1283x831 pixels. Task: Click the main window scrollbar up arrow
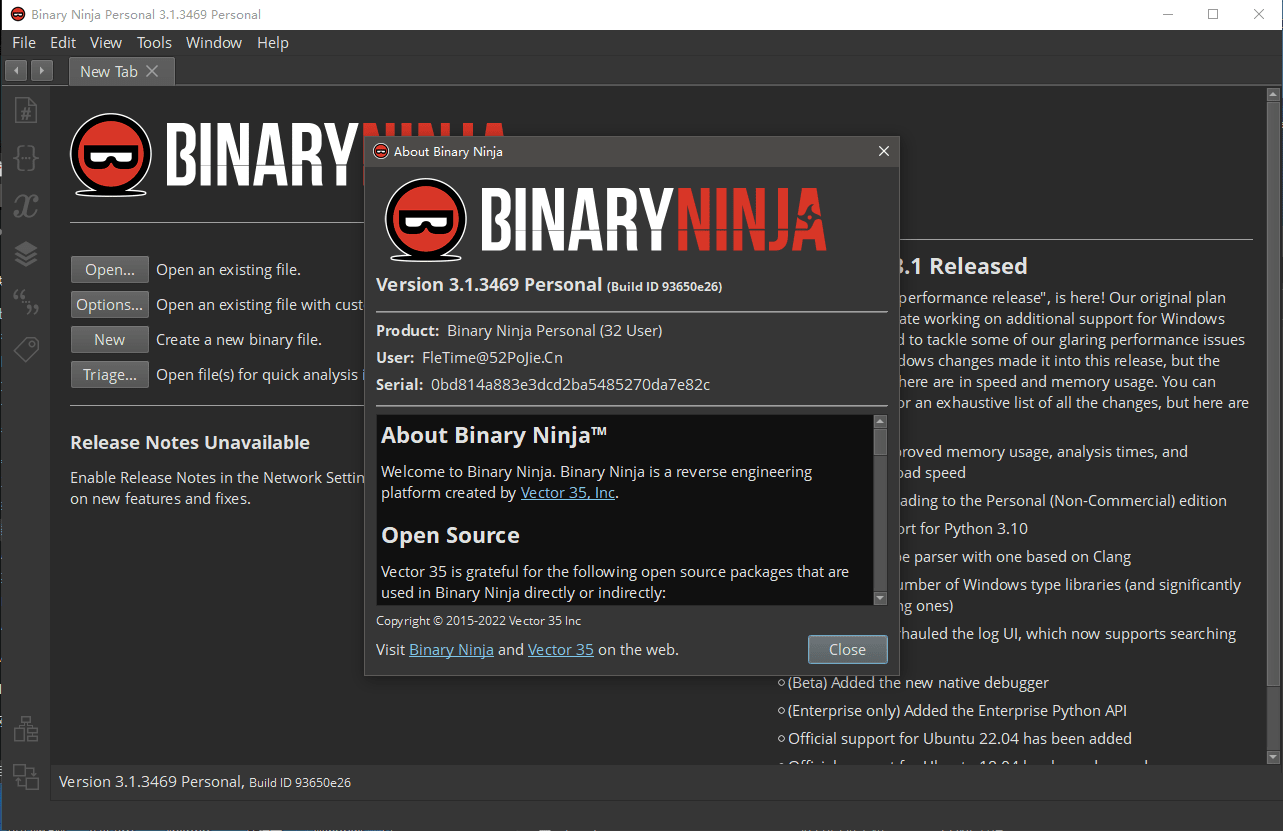[x=1273, y=94]
